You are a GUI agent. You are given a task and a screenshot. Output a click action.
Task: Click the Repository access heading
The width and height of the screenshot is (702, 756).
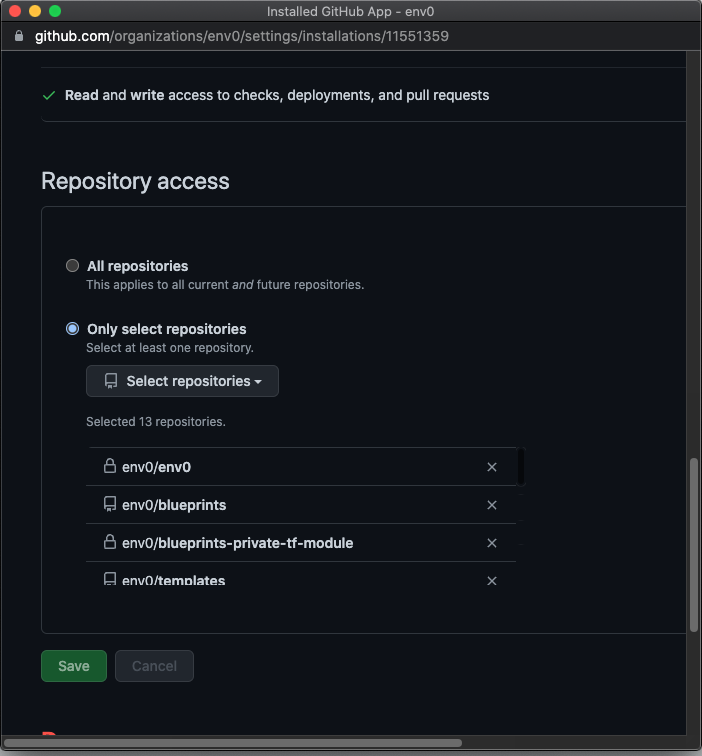(x=135, y=182)
